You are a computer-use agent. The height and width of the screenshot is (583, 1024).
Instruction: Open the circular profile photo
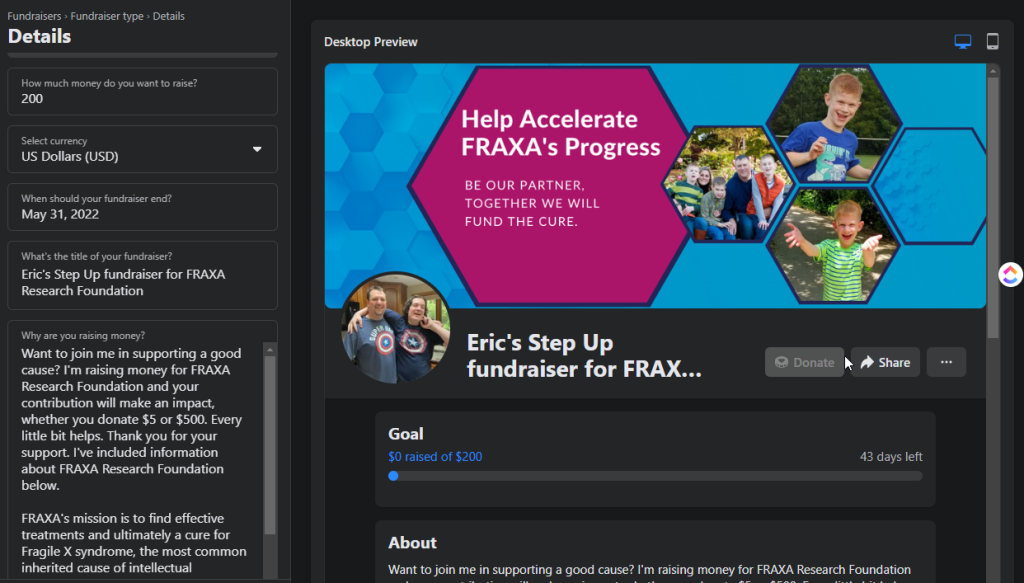[395, 328]
